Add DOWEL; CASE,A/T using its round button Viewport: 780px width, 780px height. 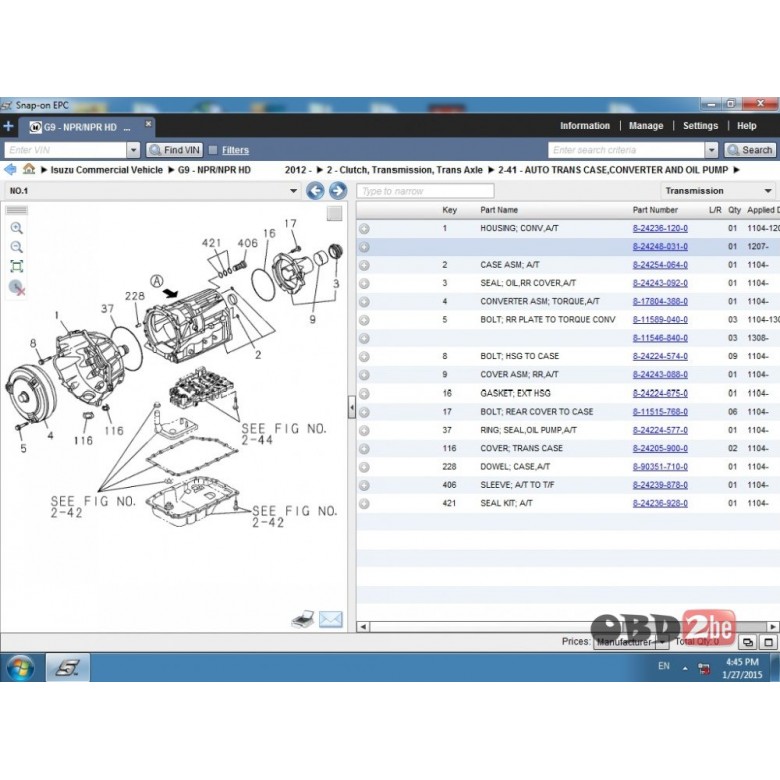tap(364, 467)
